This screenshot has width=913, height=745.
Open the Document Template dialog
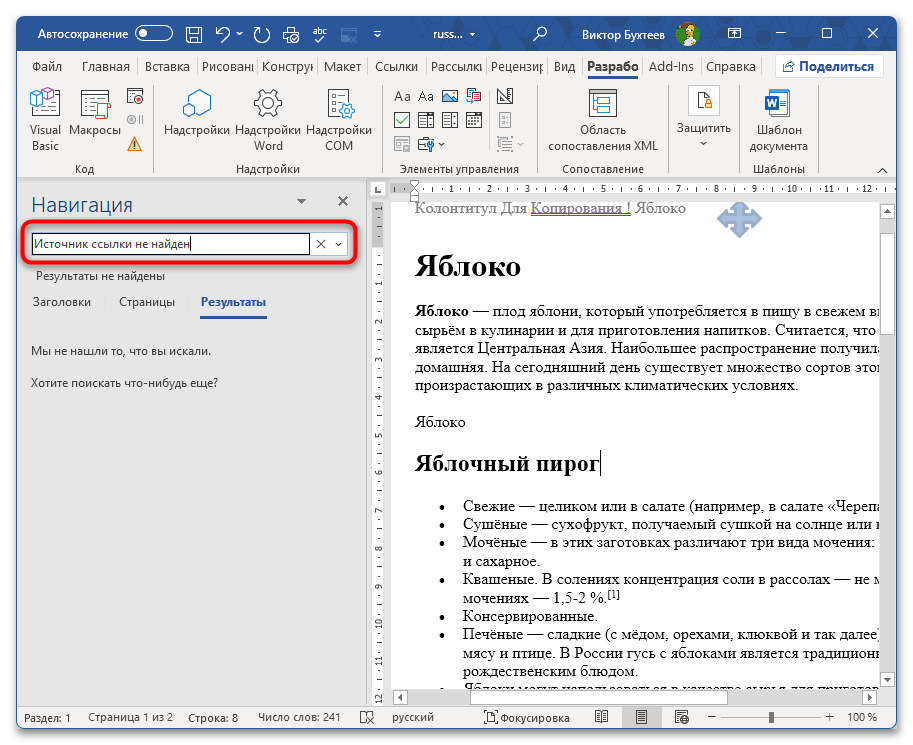(x=778, y=120)
